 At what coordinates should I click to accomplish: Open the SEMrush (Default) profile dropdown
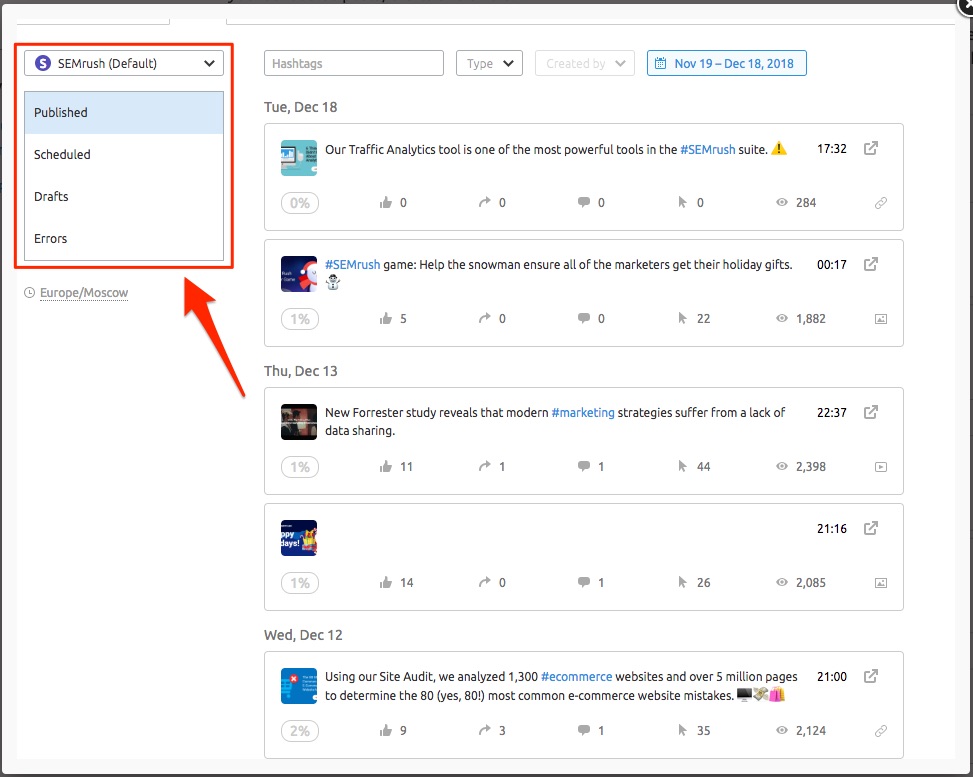pos(123,63)
